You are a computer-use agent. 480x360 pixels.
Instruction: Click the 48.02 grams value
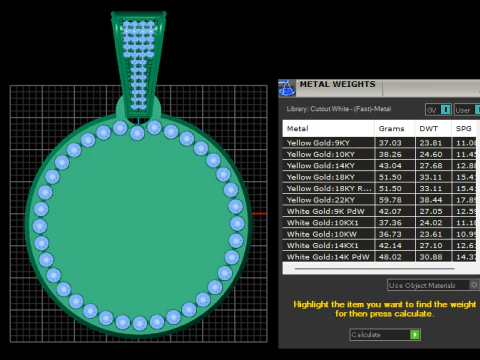[x=390, y=257]
